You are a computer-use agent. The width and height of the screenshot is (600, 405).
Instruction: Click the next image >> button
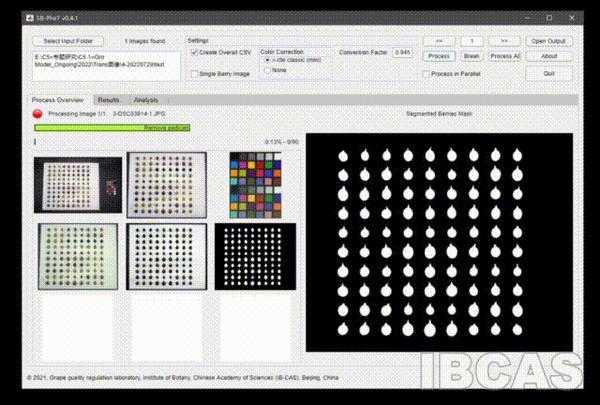point(504,41)
